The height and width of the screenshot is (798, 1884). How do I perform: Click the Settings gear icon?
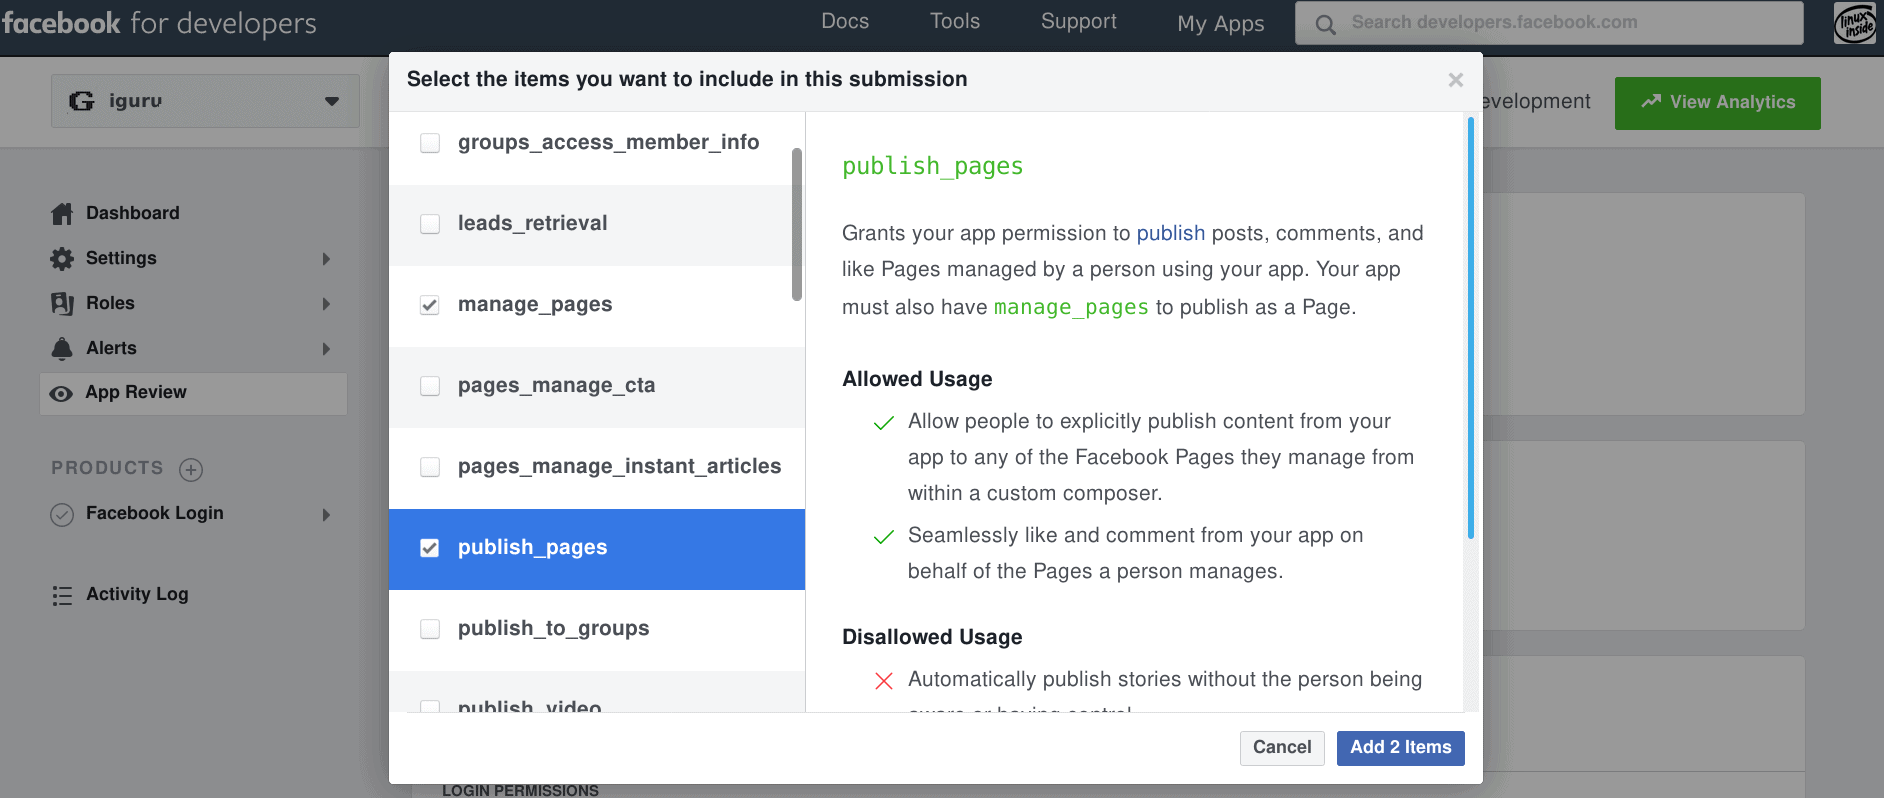(62, 259)
